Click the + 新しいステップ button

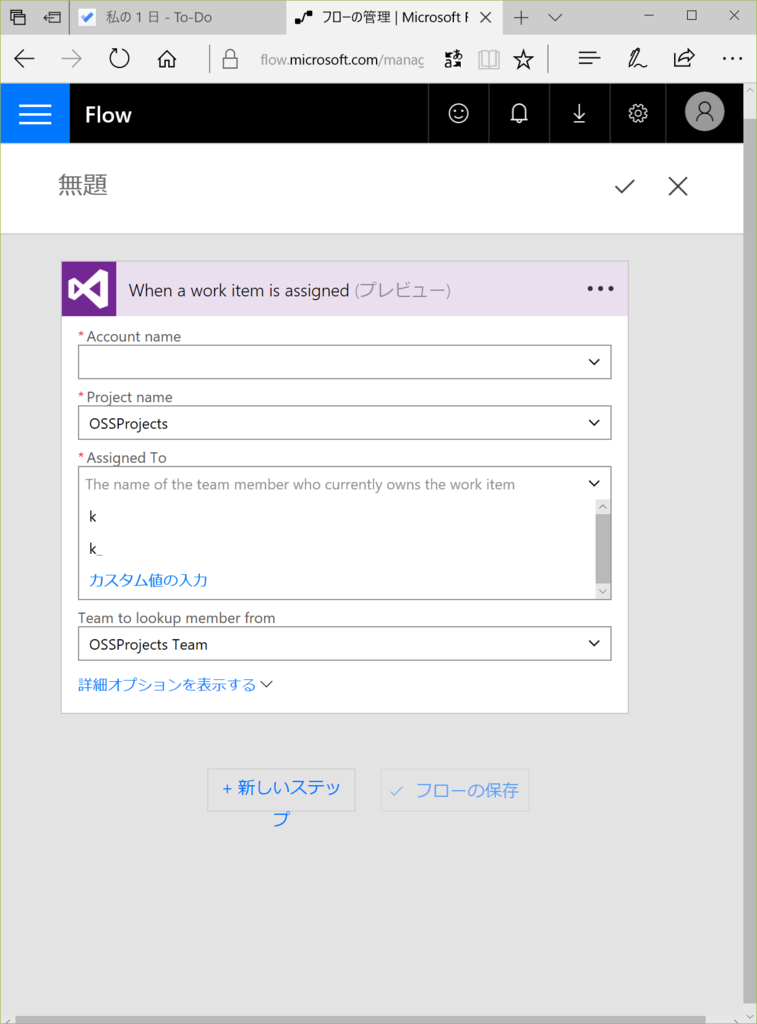click(282, 790)
